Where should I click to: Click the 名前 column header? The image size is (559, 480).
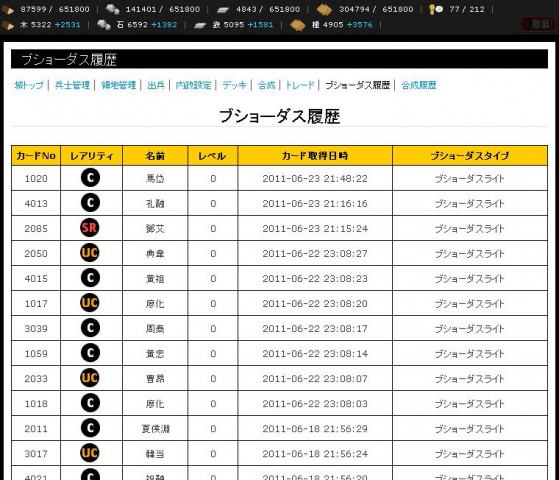(x=155, y=155)
